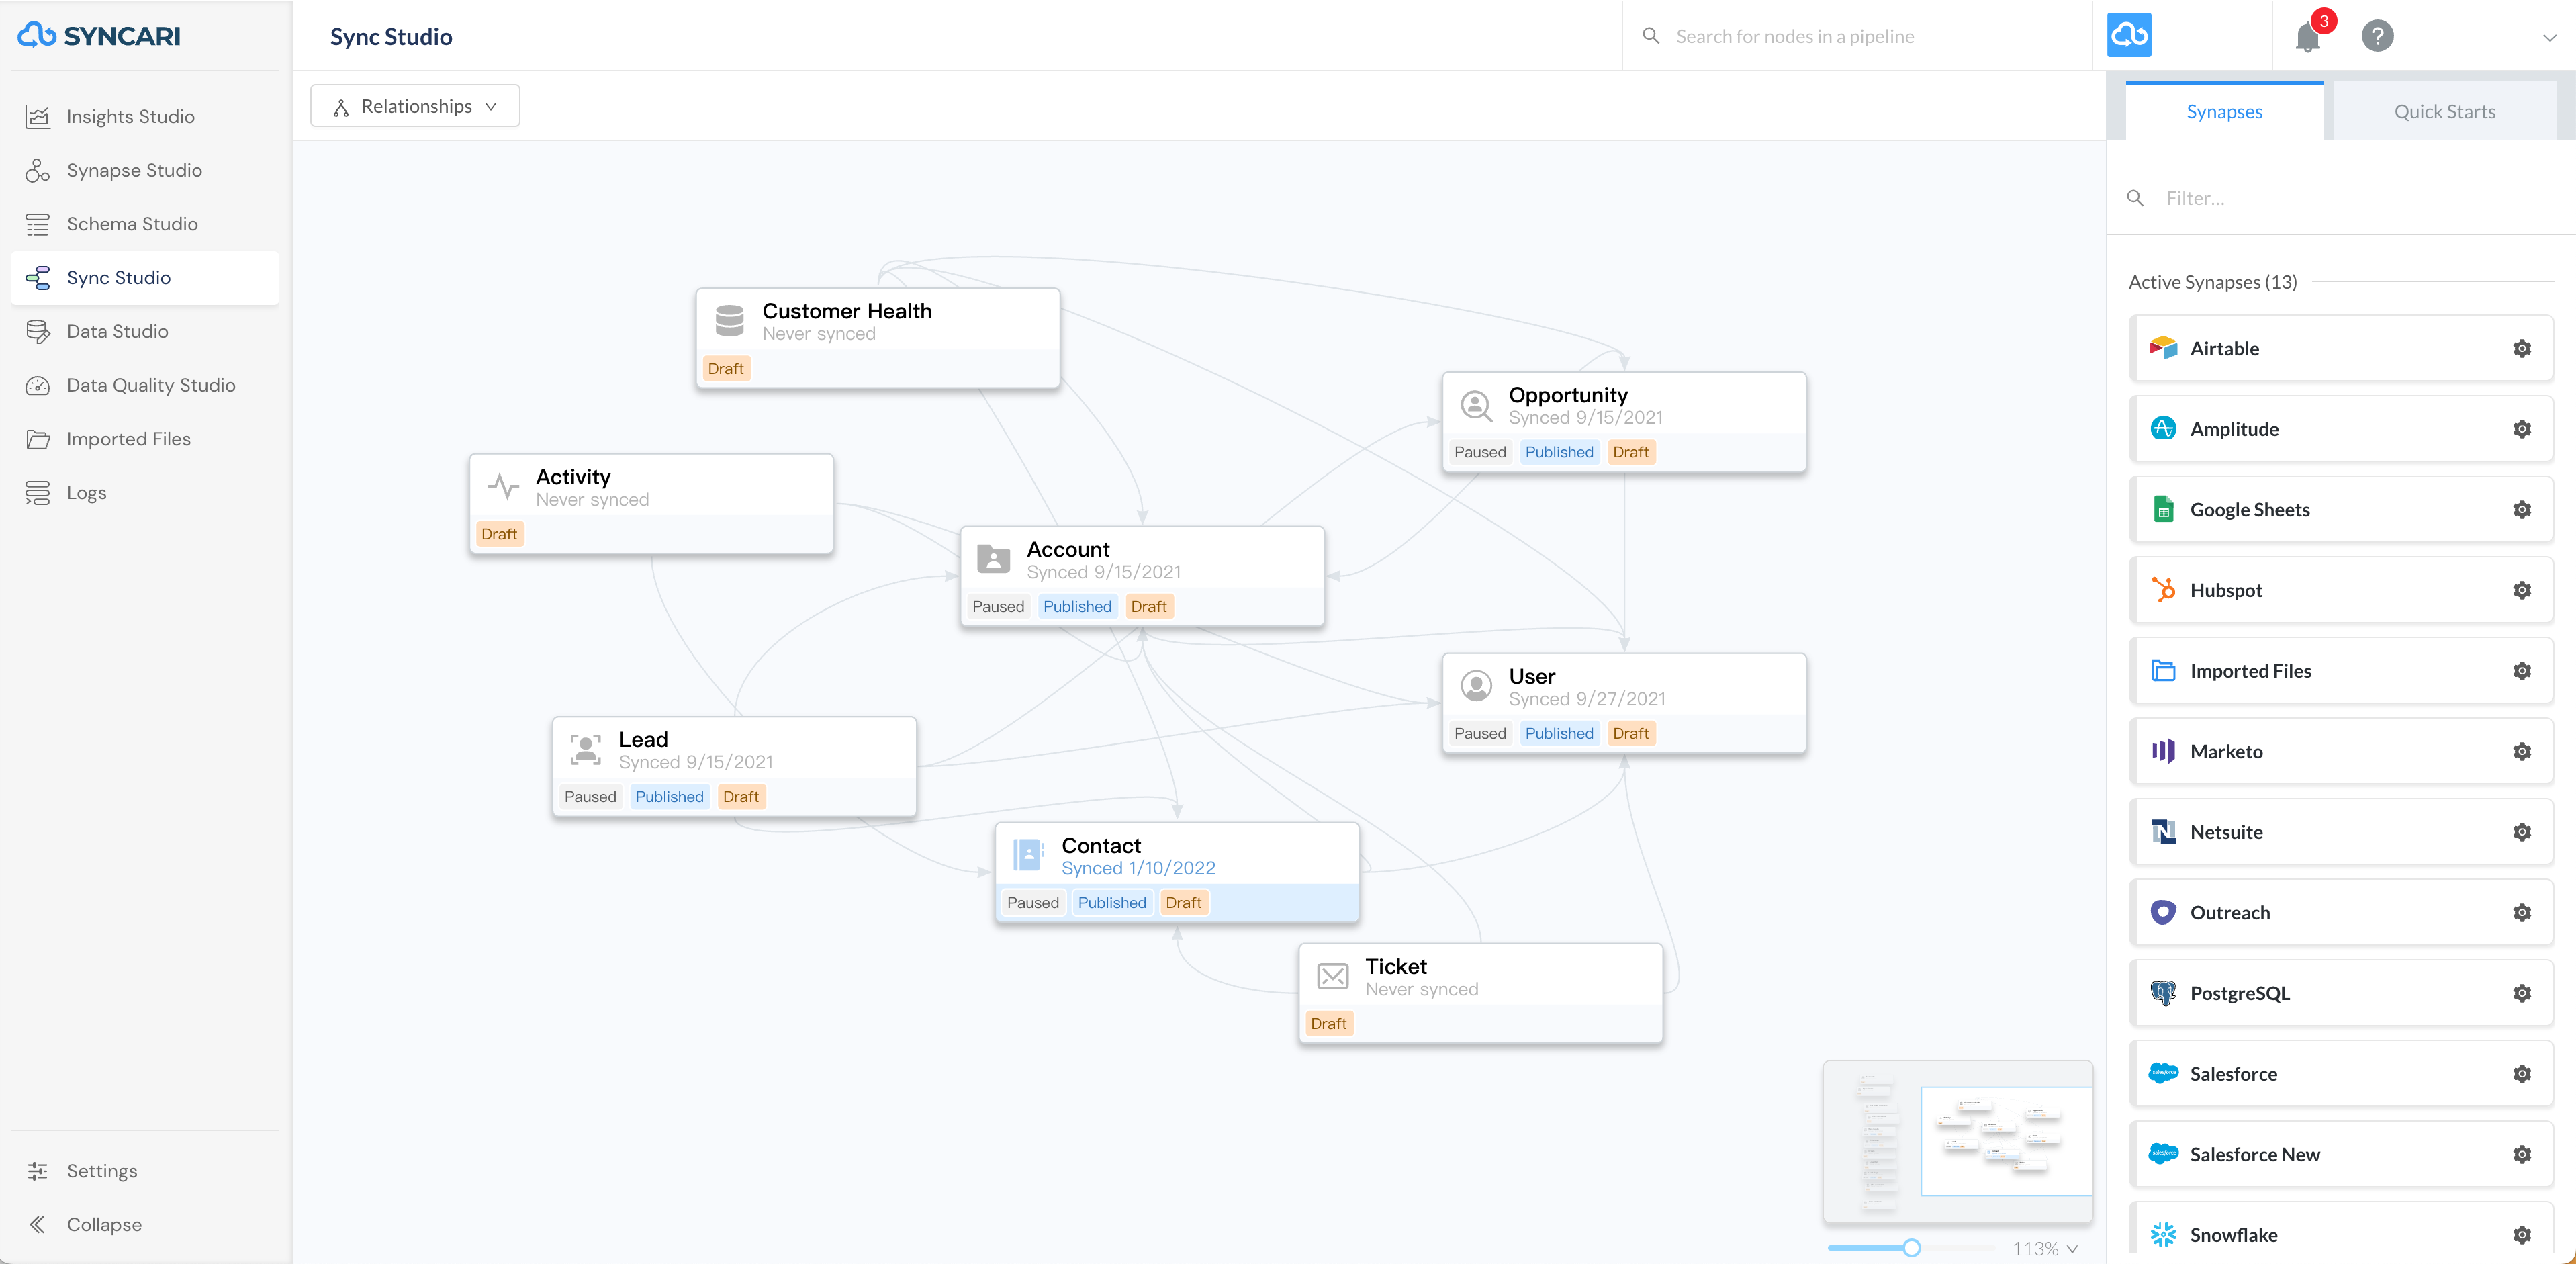Screen dimensions: 2576x1264
Task: Switch to the Quick Starts tab
Action: pos(2444,112)
